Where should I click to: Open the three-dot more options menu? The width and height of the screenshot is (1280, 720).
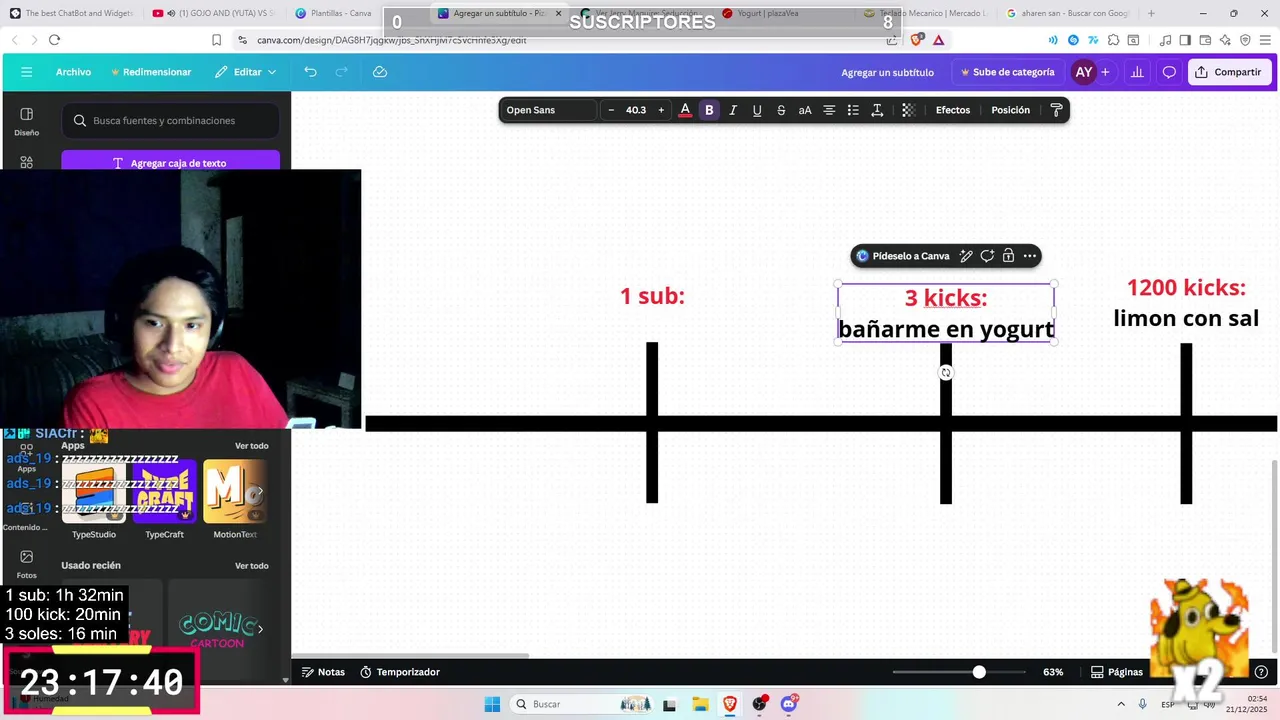coord(1029,256)
